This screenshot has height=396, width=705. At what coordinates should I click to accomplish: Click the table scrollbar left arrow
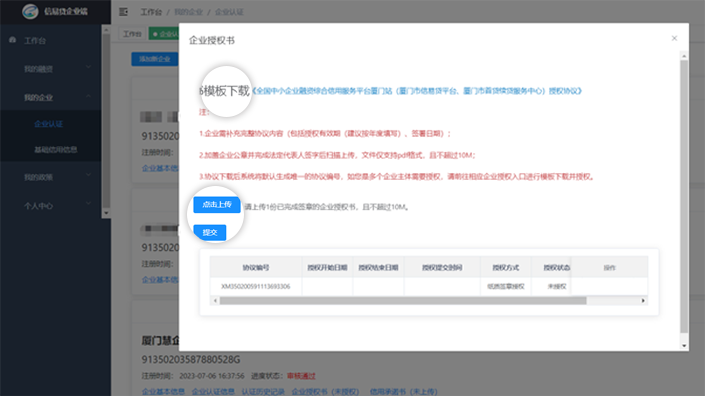(215, 301)
